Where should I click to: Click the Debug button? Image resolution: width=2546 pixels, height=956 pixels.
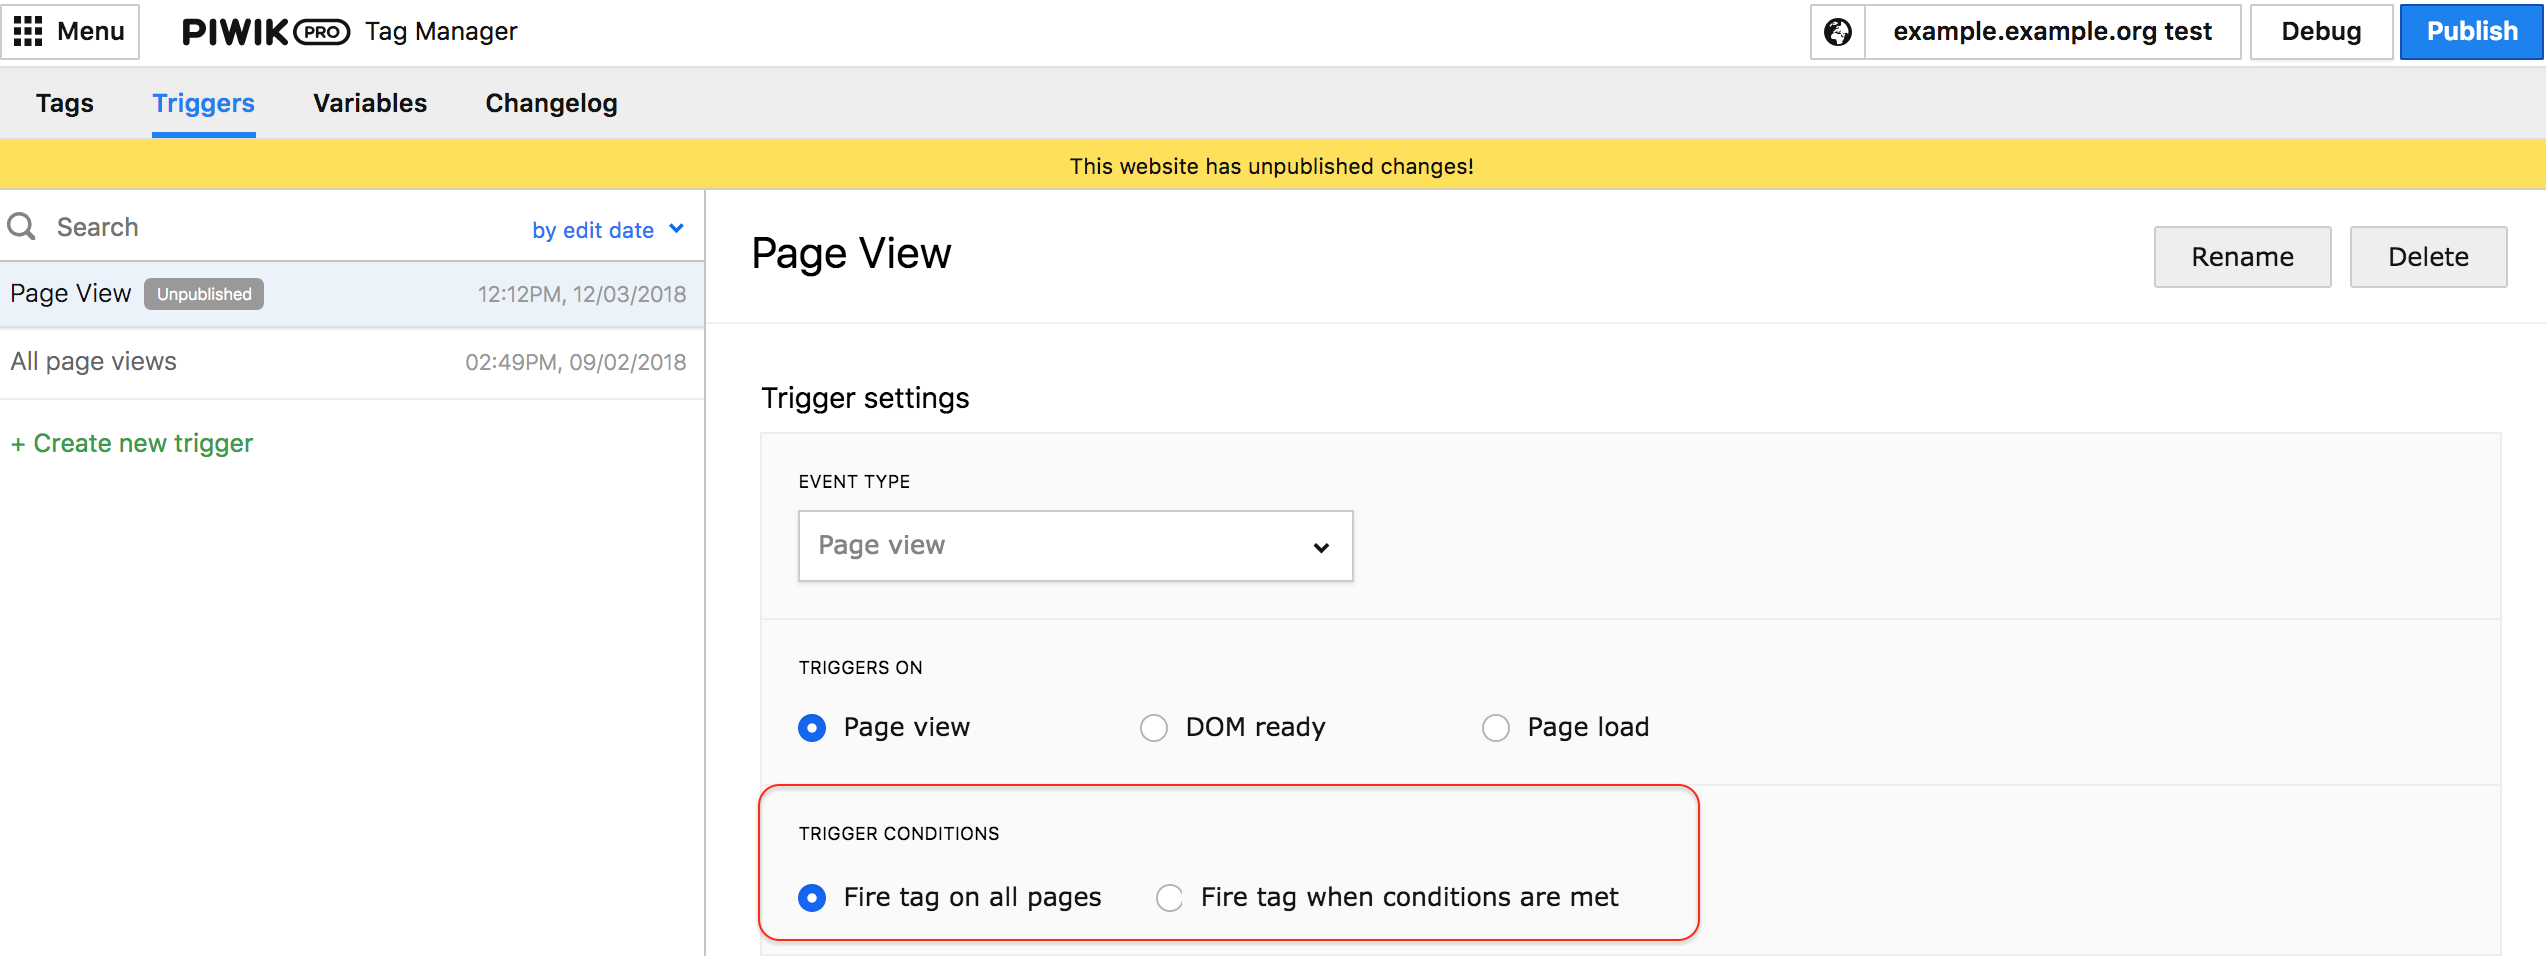(2321, 32)
